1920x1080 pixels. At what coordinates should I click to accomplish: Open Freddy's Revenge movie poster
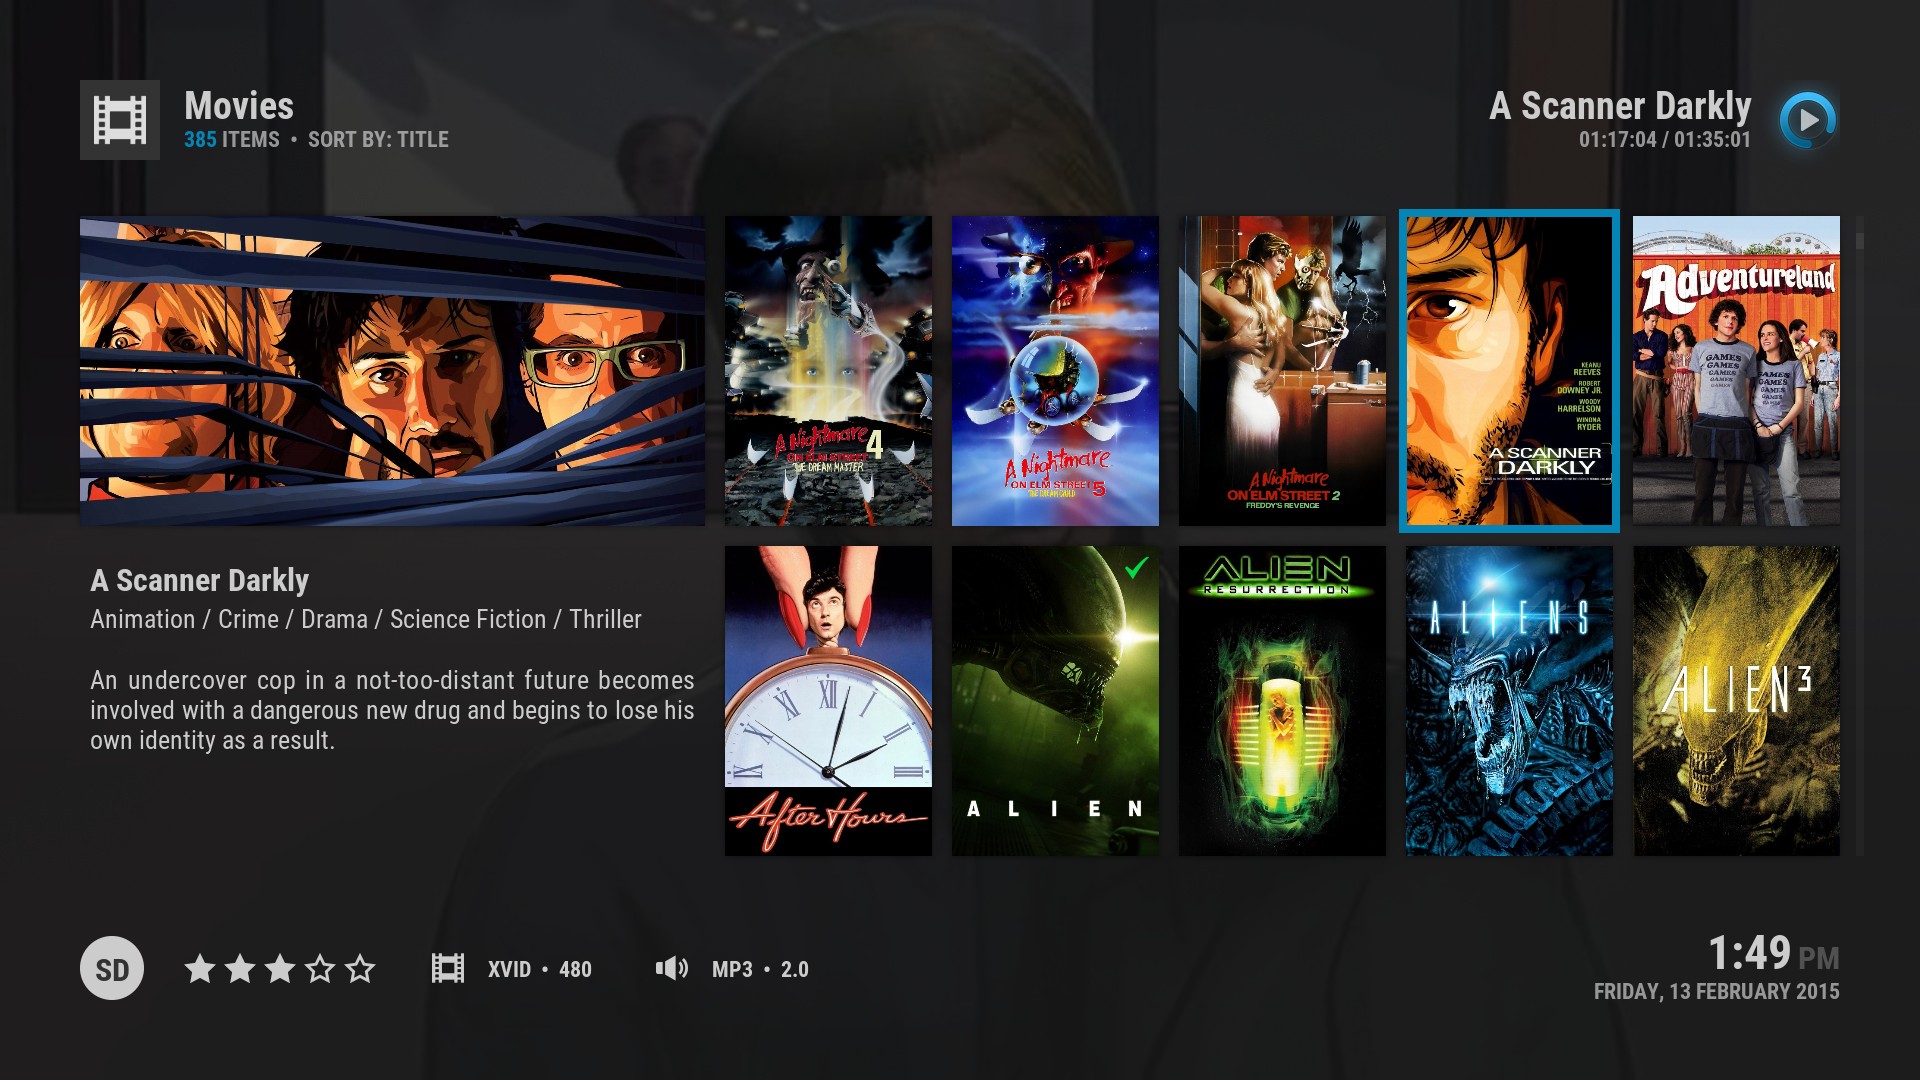[x=1282, y=371]
